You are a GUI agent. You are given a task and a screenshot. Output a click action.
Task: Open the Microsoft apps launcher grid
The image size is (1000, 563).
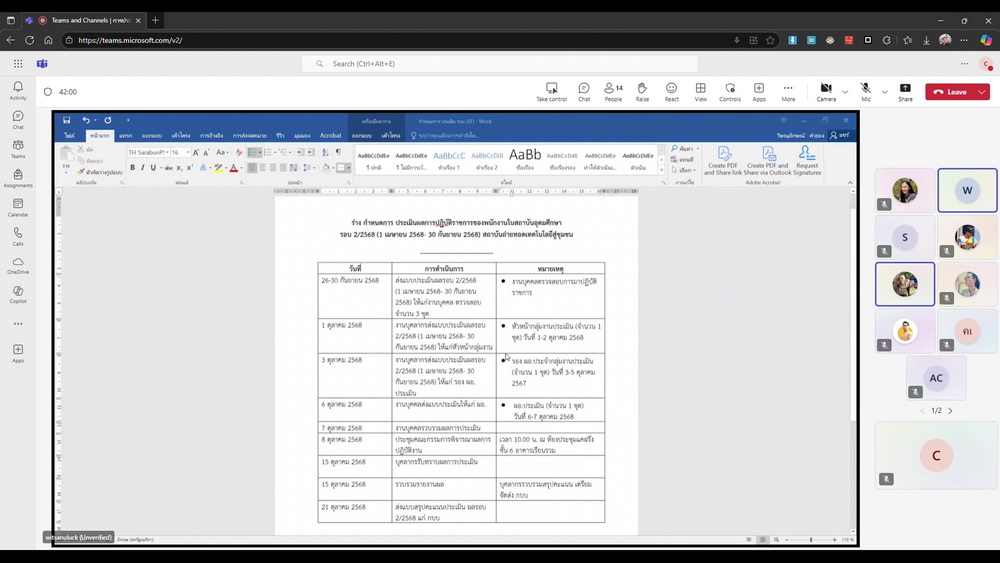pyautogui.click(x=18, y=64)
